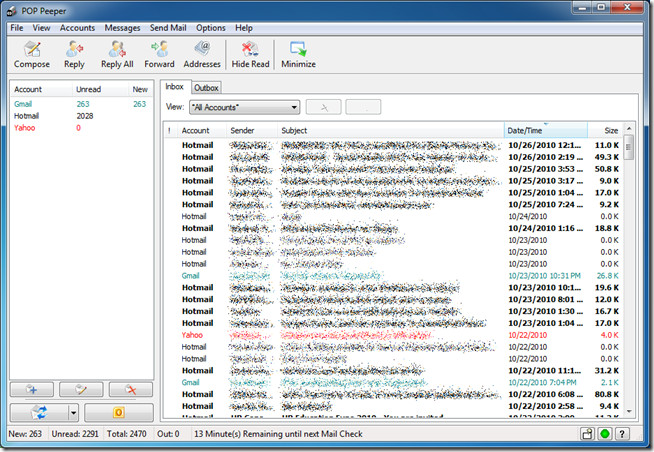Viewport: 654px width, 452px height.
Task: Click the Reply All toolbar icon
Action: [x=117, y=55]
